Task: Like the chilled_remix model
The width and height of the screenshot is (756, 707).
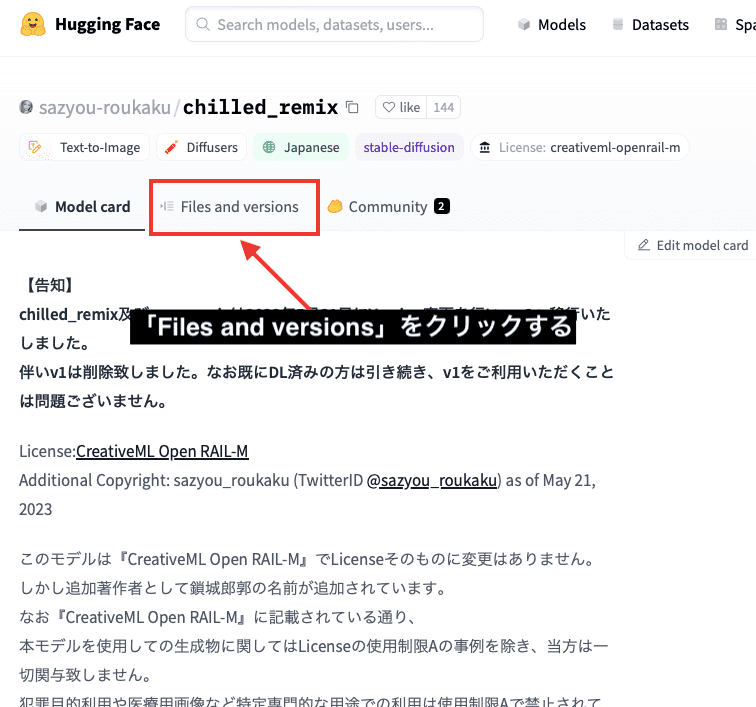Action: pos(401,107)
